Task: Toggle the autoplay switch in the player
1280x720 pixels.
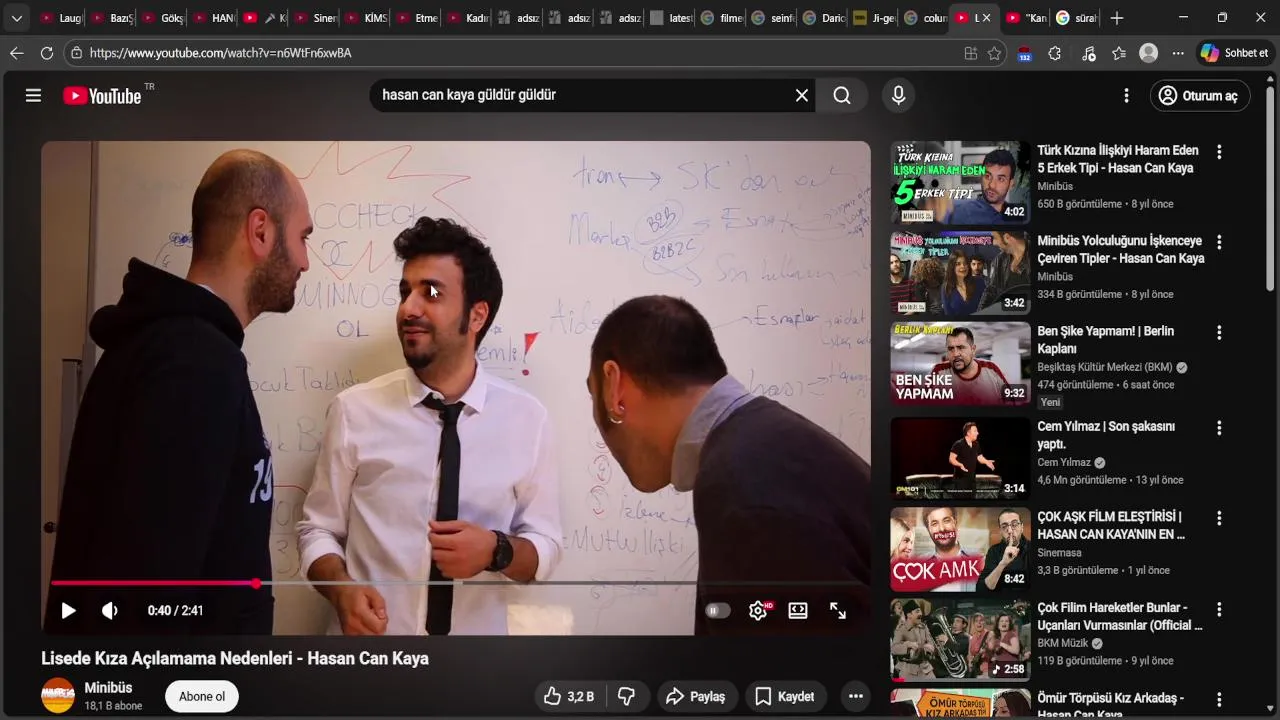Action: coord(717,611)
